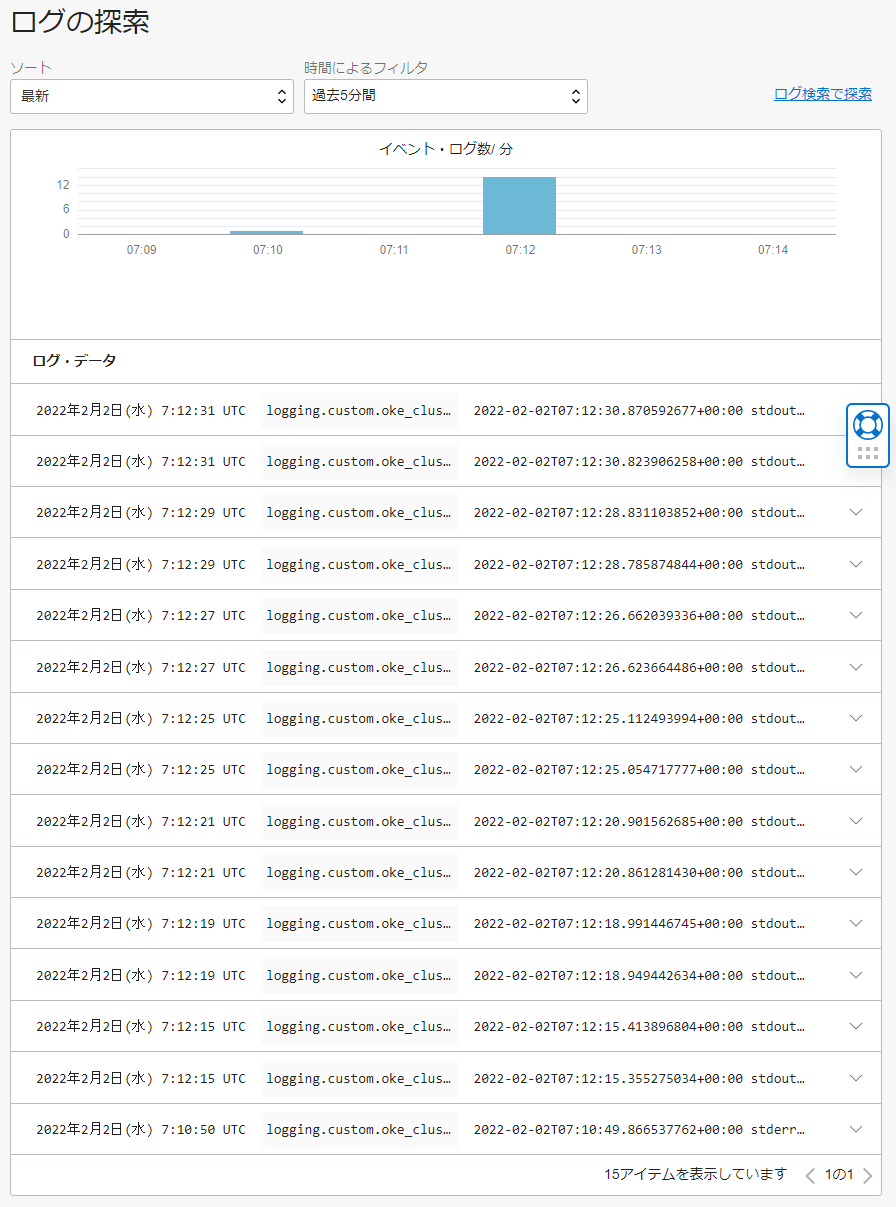This screenshot has width=896, height=1207.
Task: Go to previous page of log results
Action: click(811, 1175)
